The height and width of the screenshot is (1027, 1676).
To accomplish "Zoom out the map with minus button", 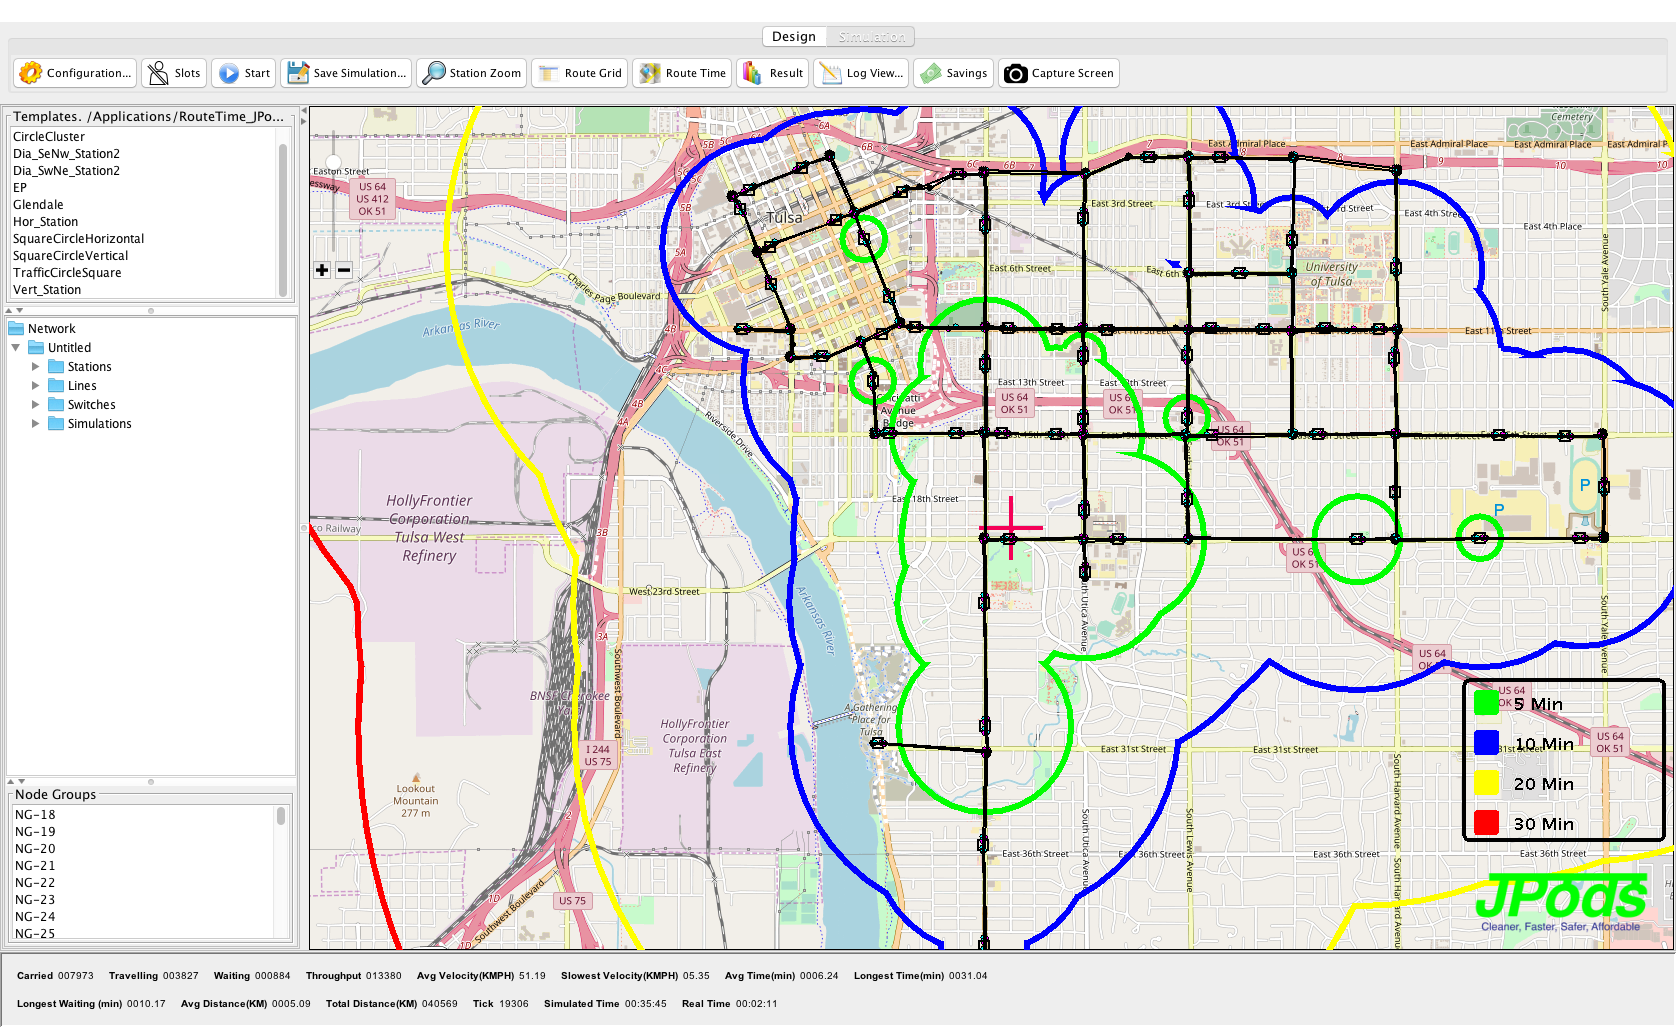I will [x=344, y=270].
